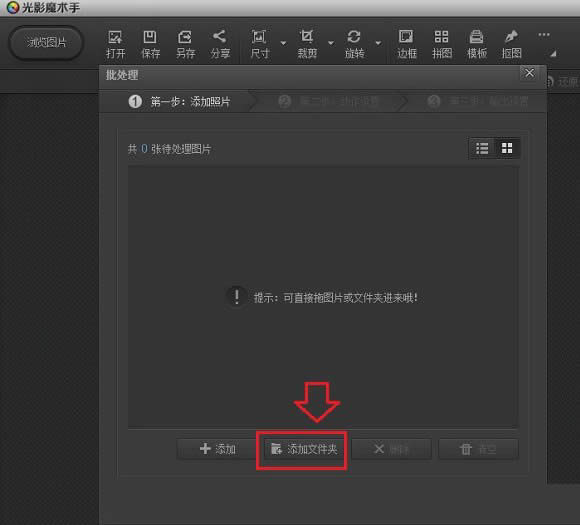Click the 浏览图片 browse button
The image size is (580, 525).
coord(46,43)
